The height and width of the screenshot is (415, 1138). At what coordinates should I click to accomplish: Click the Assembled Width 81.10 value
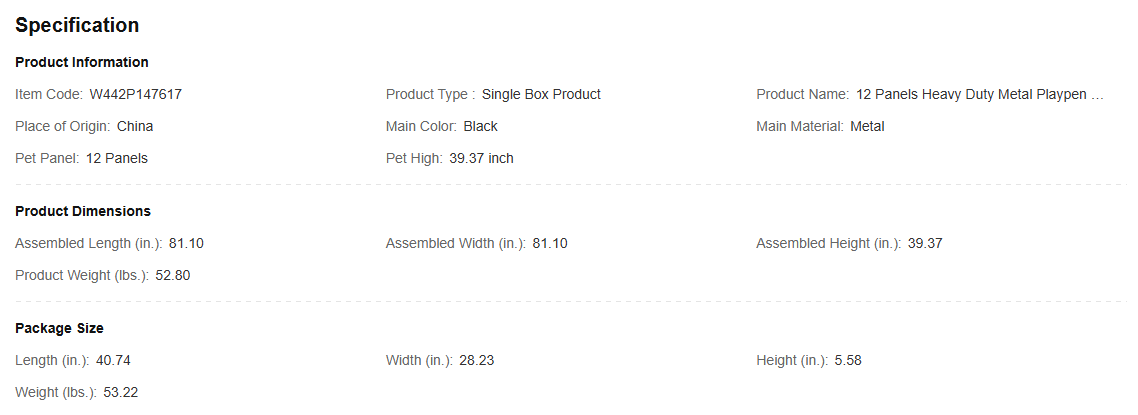550,244
